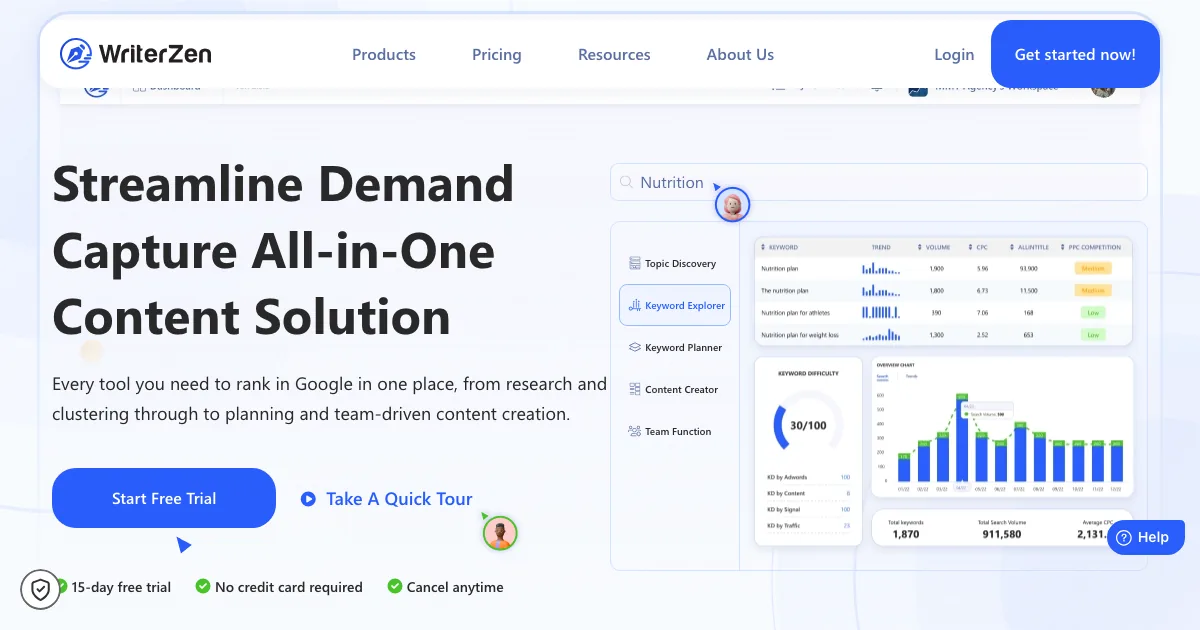
Task: Click the magnifier icon in Nutrition search
Action: point(626,183)
